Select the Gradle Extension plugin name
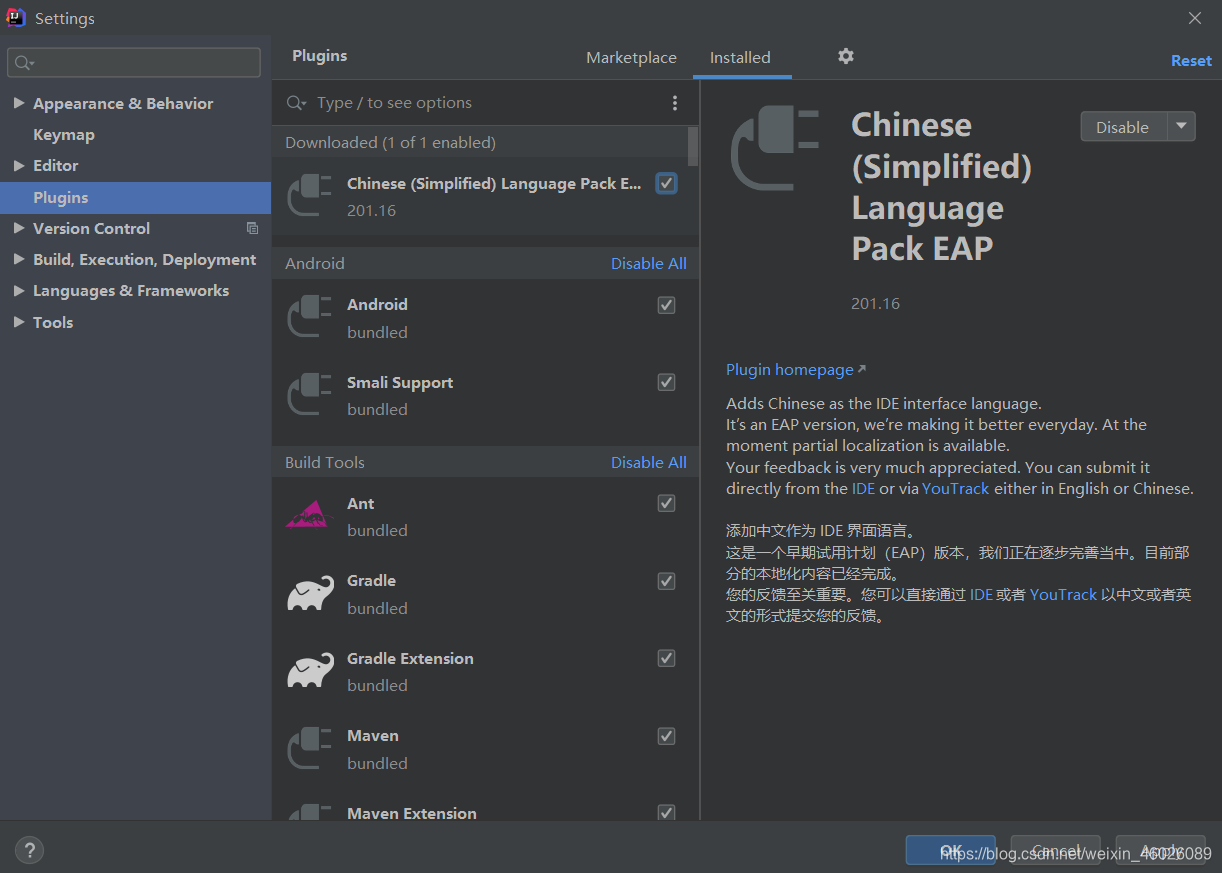1222x873 pixels. 410,658
